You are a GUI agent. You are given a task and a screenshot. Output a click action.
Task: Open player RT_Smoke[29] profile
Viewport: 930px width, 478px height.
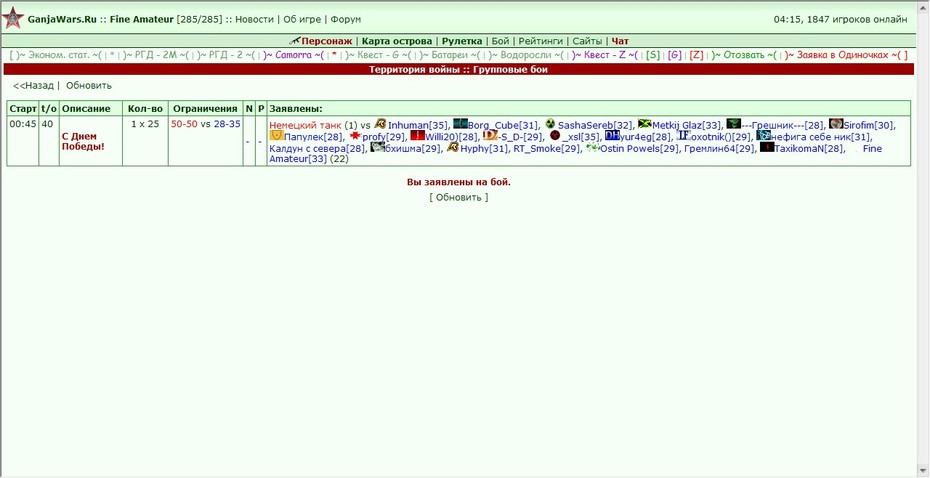[546, 149]
